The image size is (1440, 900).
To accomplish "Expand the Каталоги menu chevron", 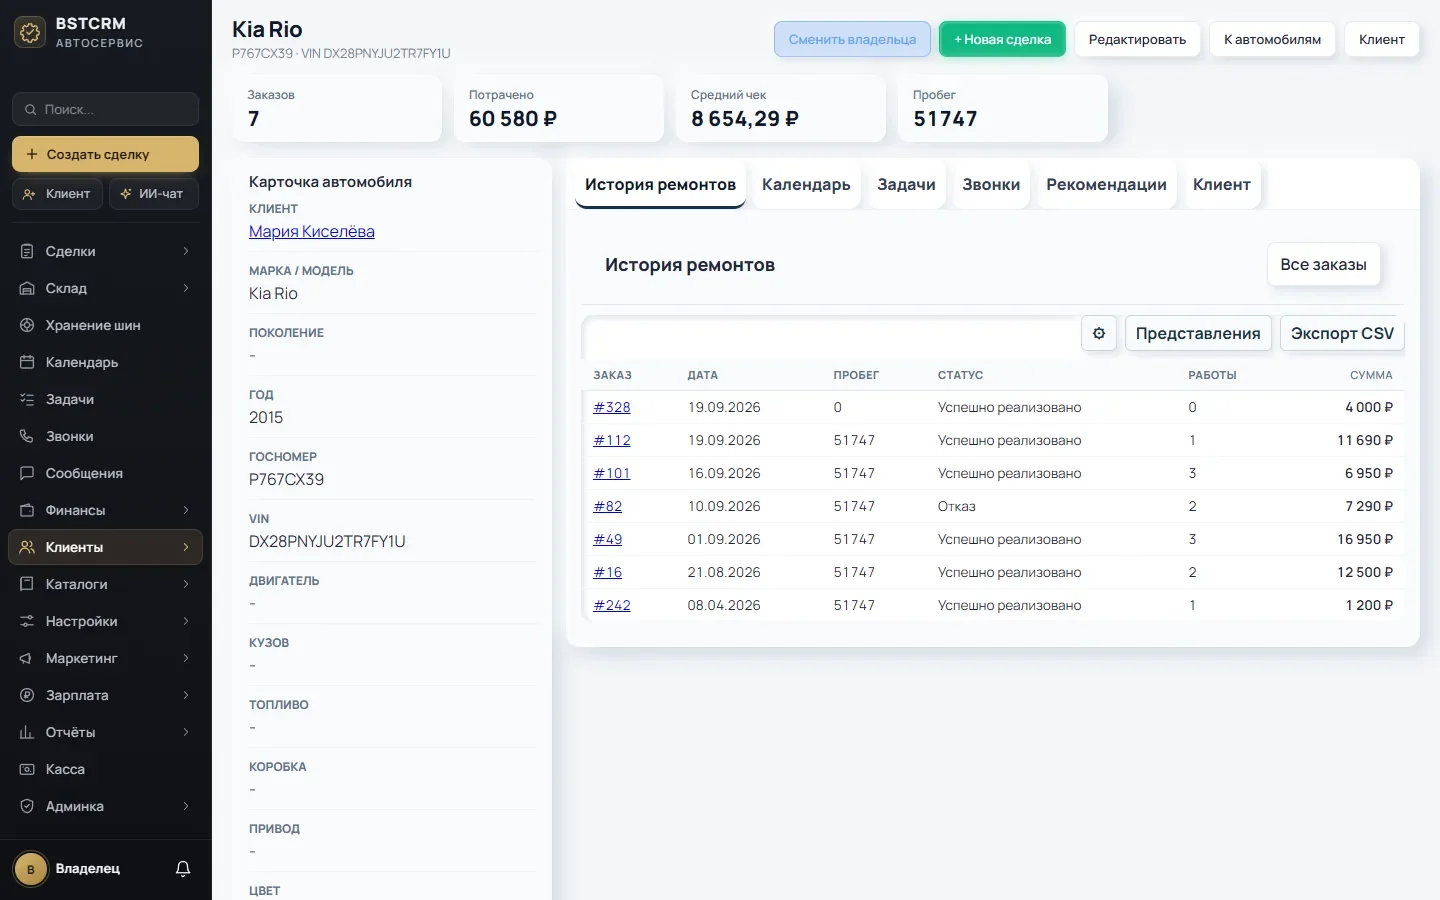I will pos(186,584).
